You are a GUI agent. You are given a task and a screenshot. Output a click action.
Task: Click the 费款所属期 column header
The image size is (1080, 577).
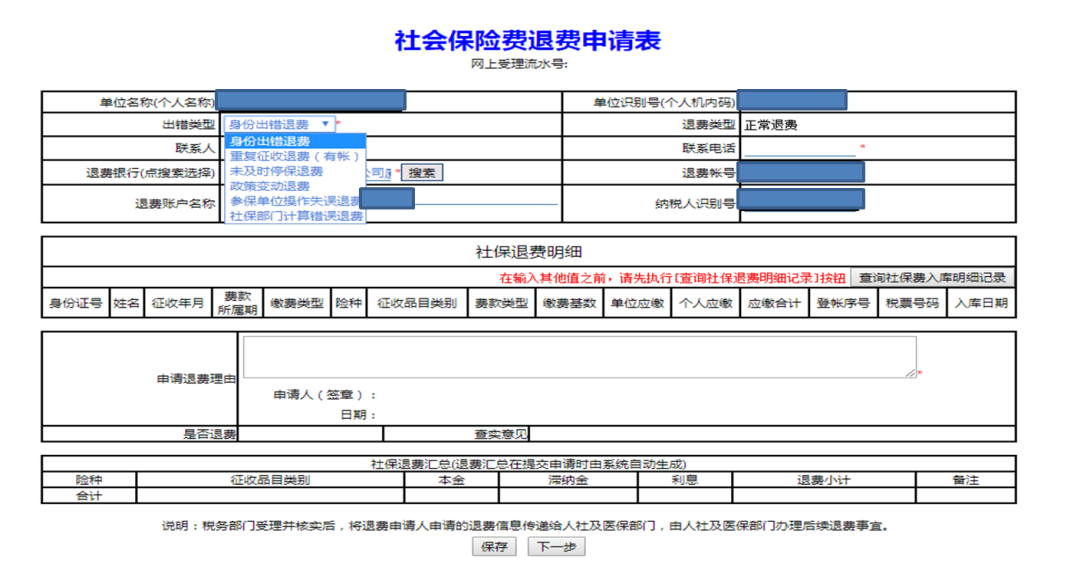(x=237, y=303)
